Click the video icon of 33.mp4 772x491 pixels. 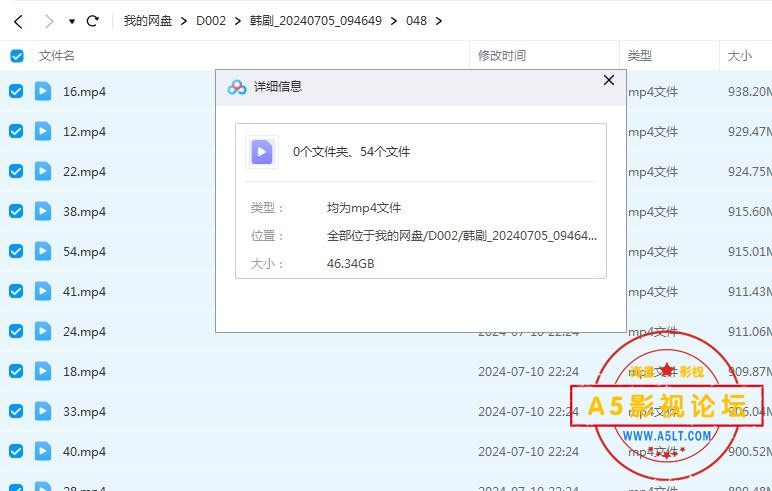(43, 411)
